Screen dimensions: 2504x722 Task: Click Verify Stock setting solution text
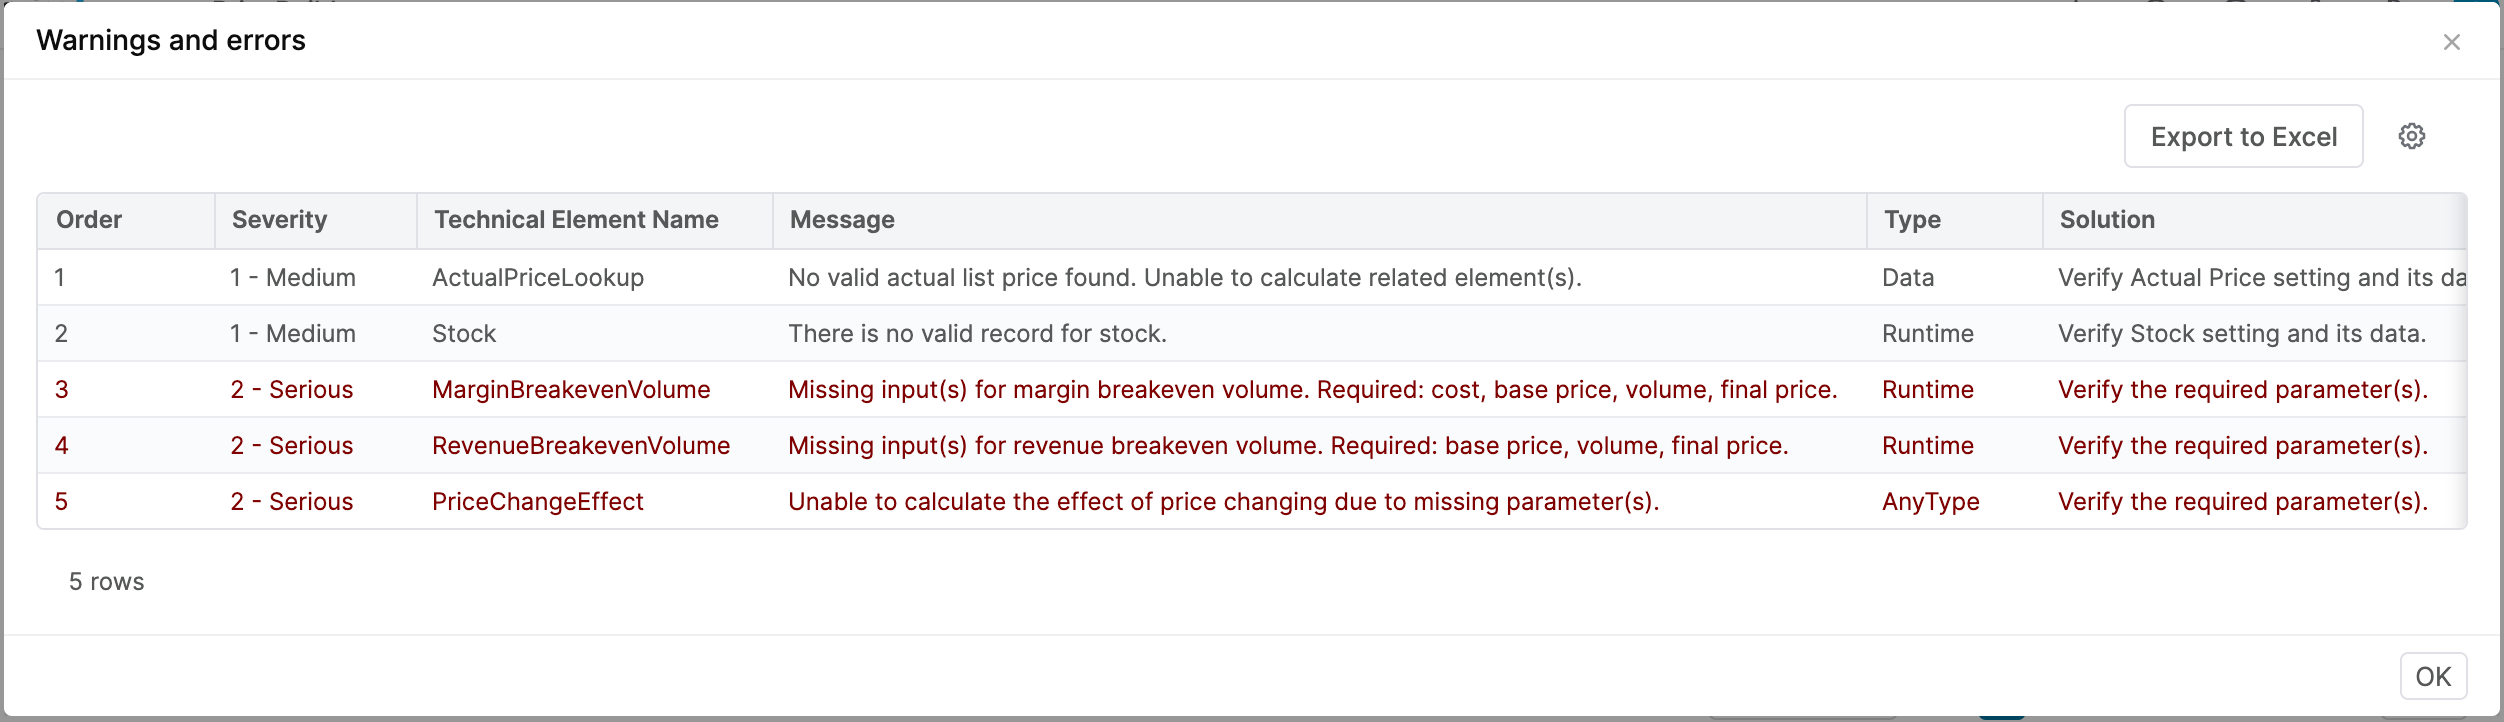click(2242, 334)
